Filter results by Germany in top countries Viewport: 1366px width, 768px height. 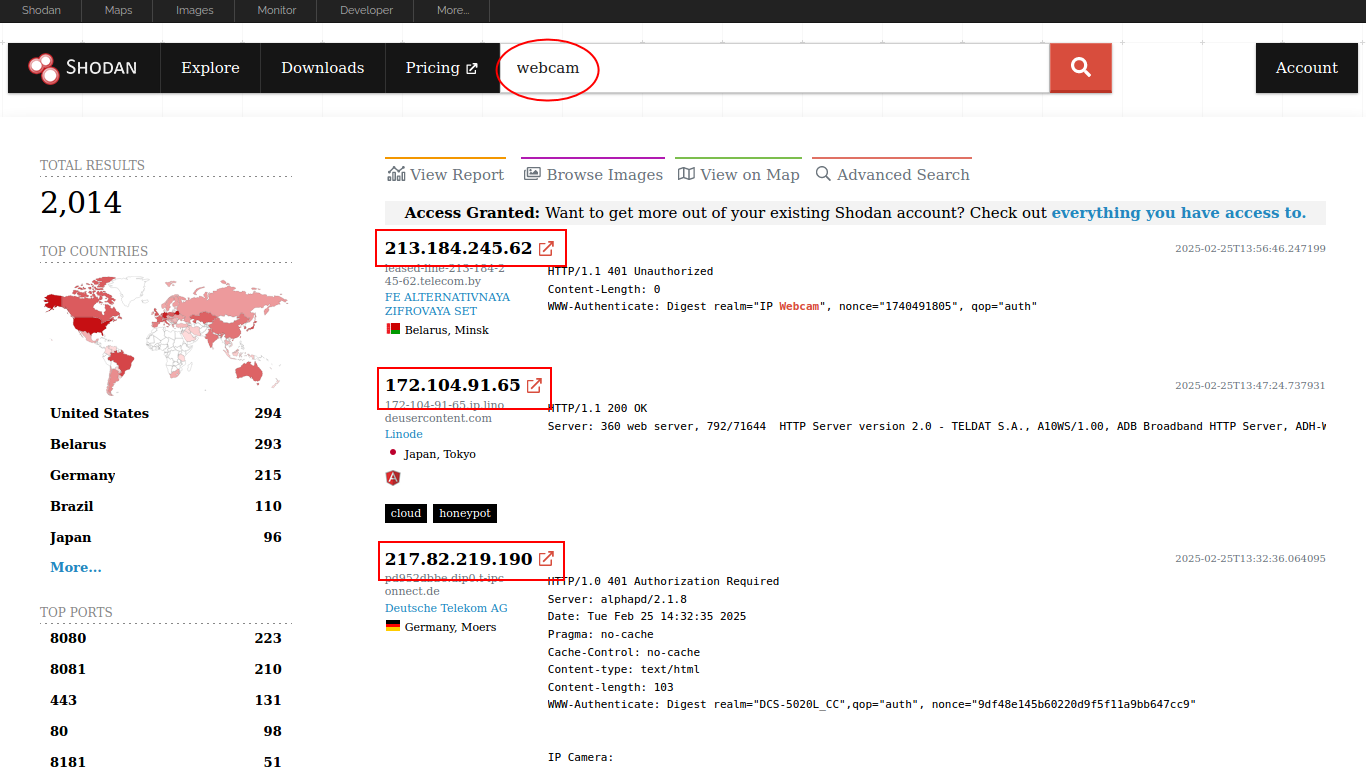tap(166, 475)
